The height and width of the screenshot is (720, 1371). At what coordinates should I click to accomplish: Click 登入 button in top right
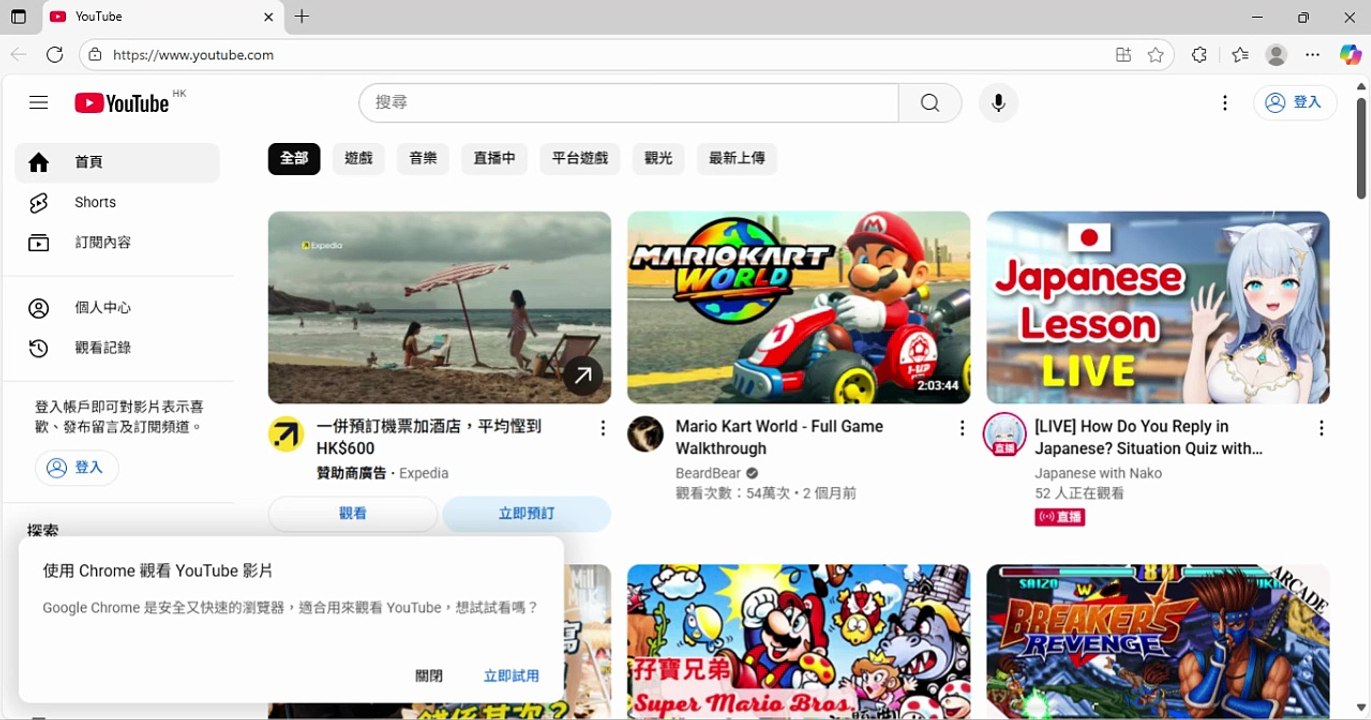click(x=1294, y=103)
